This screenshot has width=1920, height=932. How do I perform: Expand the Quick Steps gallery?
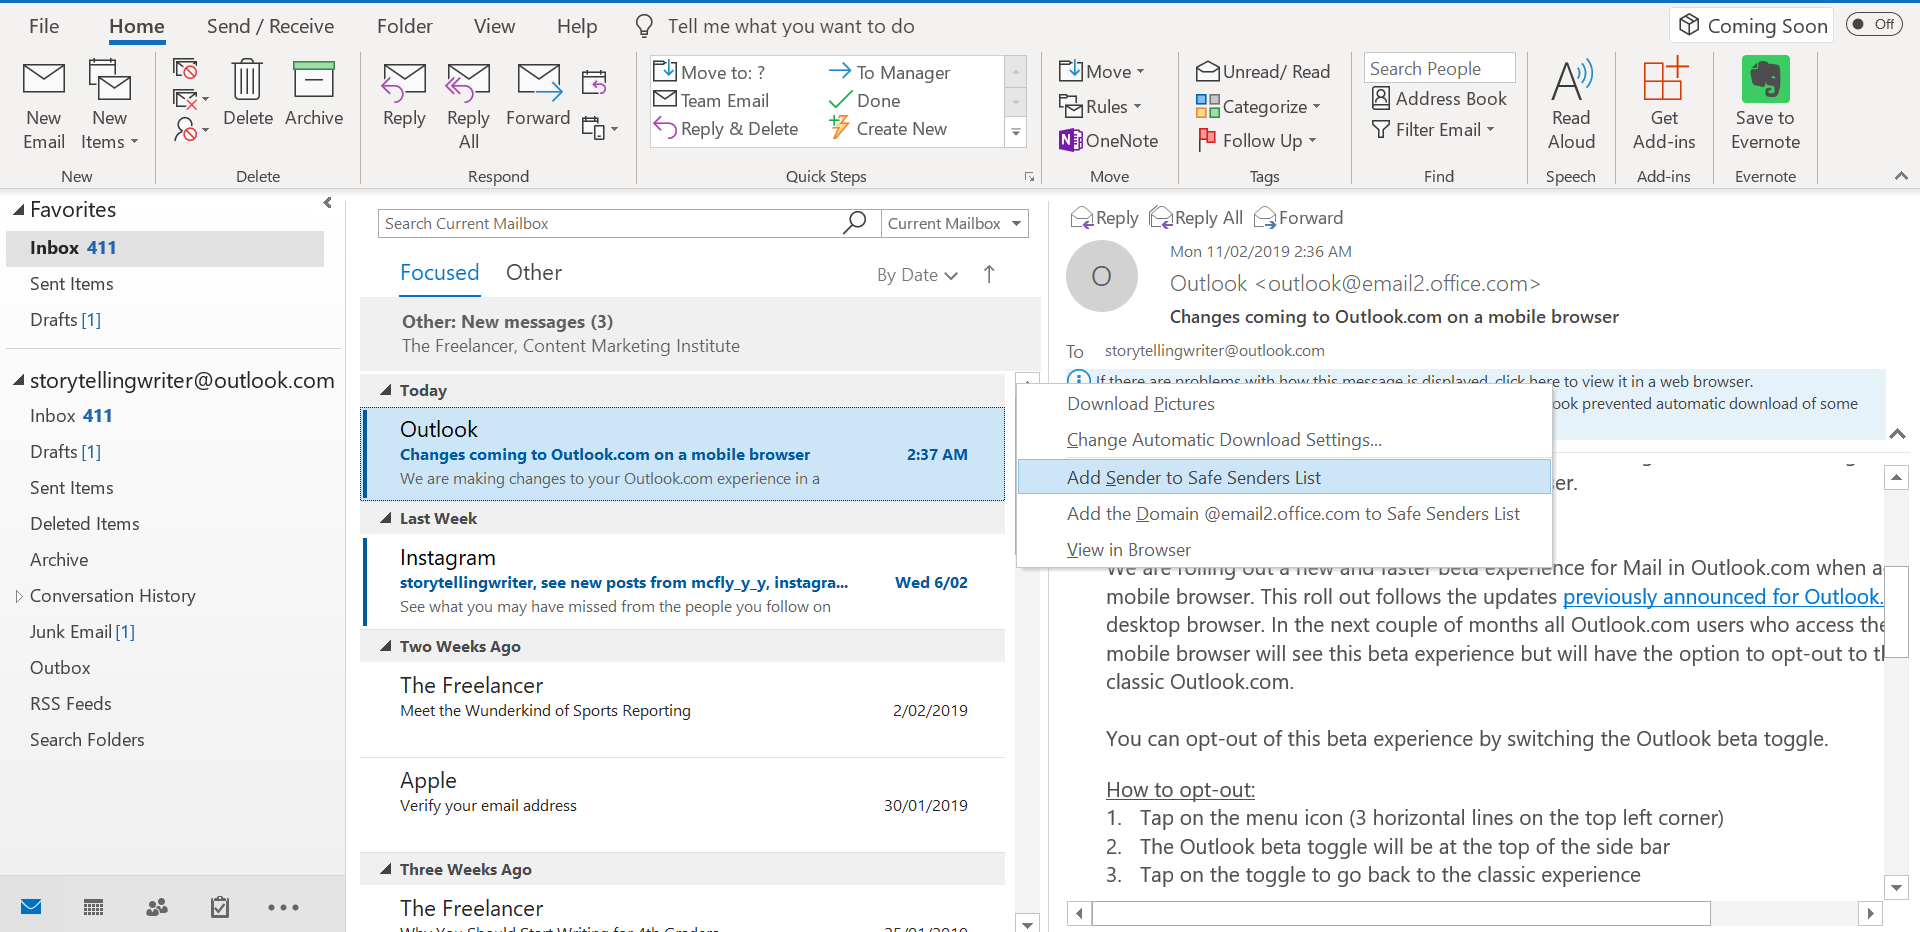[x=1016, y=132]
